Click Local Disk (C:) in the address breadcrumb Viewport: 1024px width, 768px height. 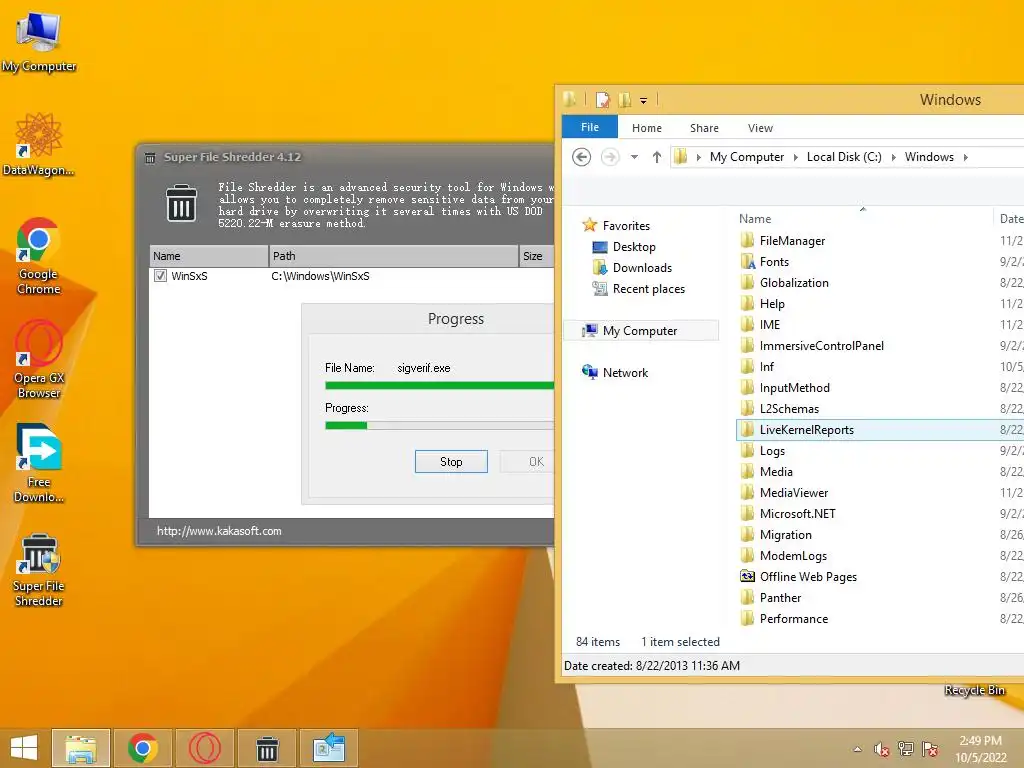tap(844, 157)
